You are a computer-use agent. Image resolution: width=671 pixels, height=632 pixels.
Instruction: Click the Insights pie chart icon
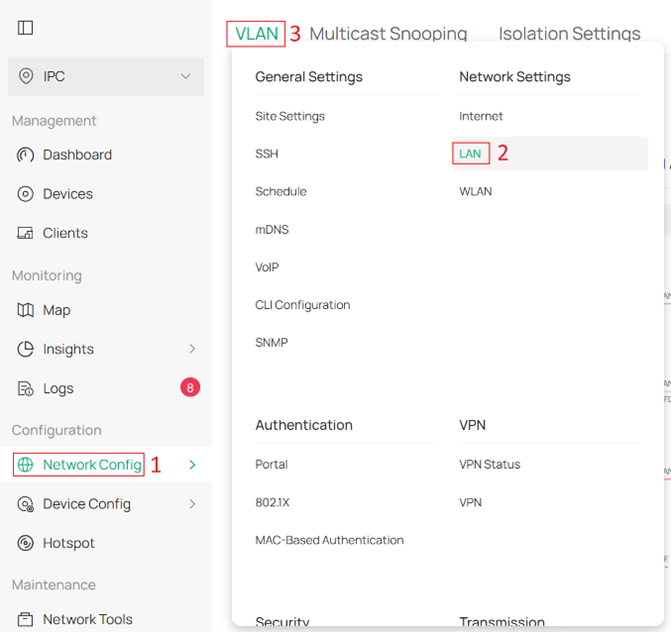point(25,349)
